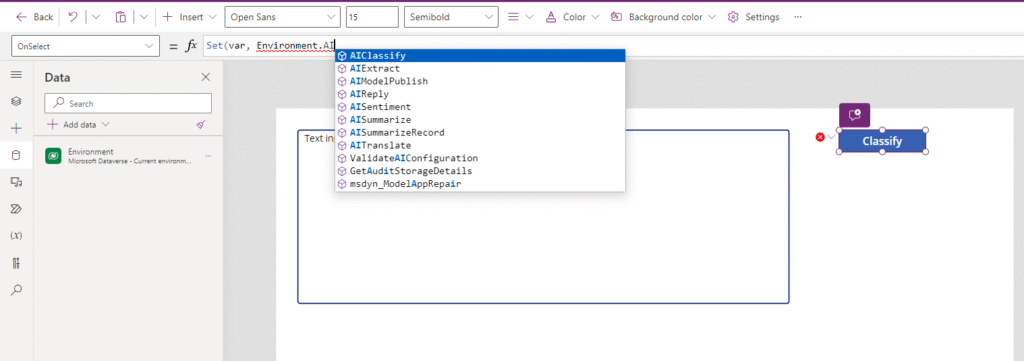Open the Insert menu
Viewport: 1024px width, 361px height.
(189, 17)
